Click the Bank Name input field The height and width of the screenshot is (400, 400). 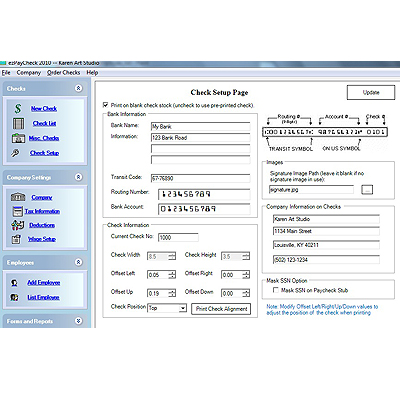click(200, 126)
